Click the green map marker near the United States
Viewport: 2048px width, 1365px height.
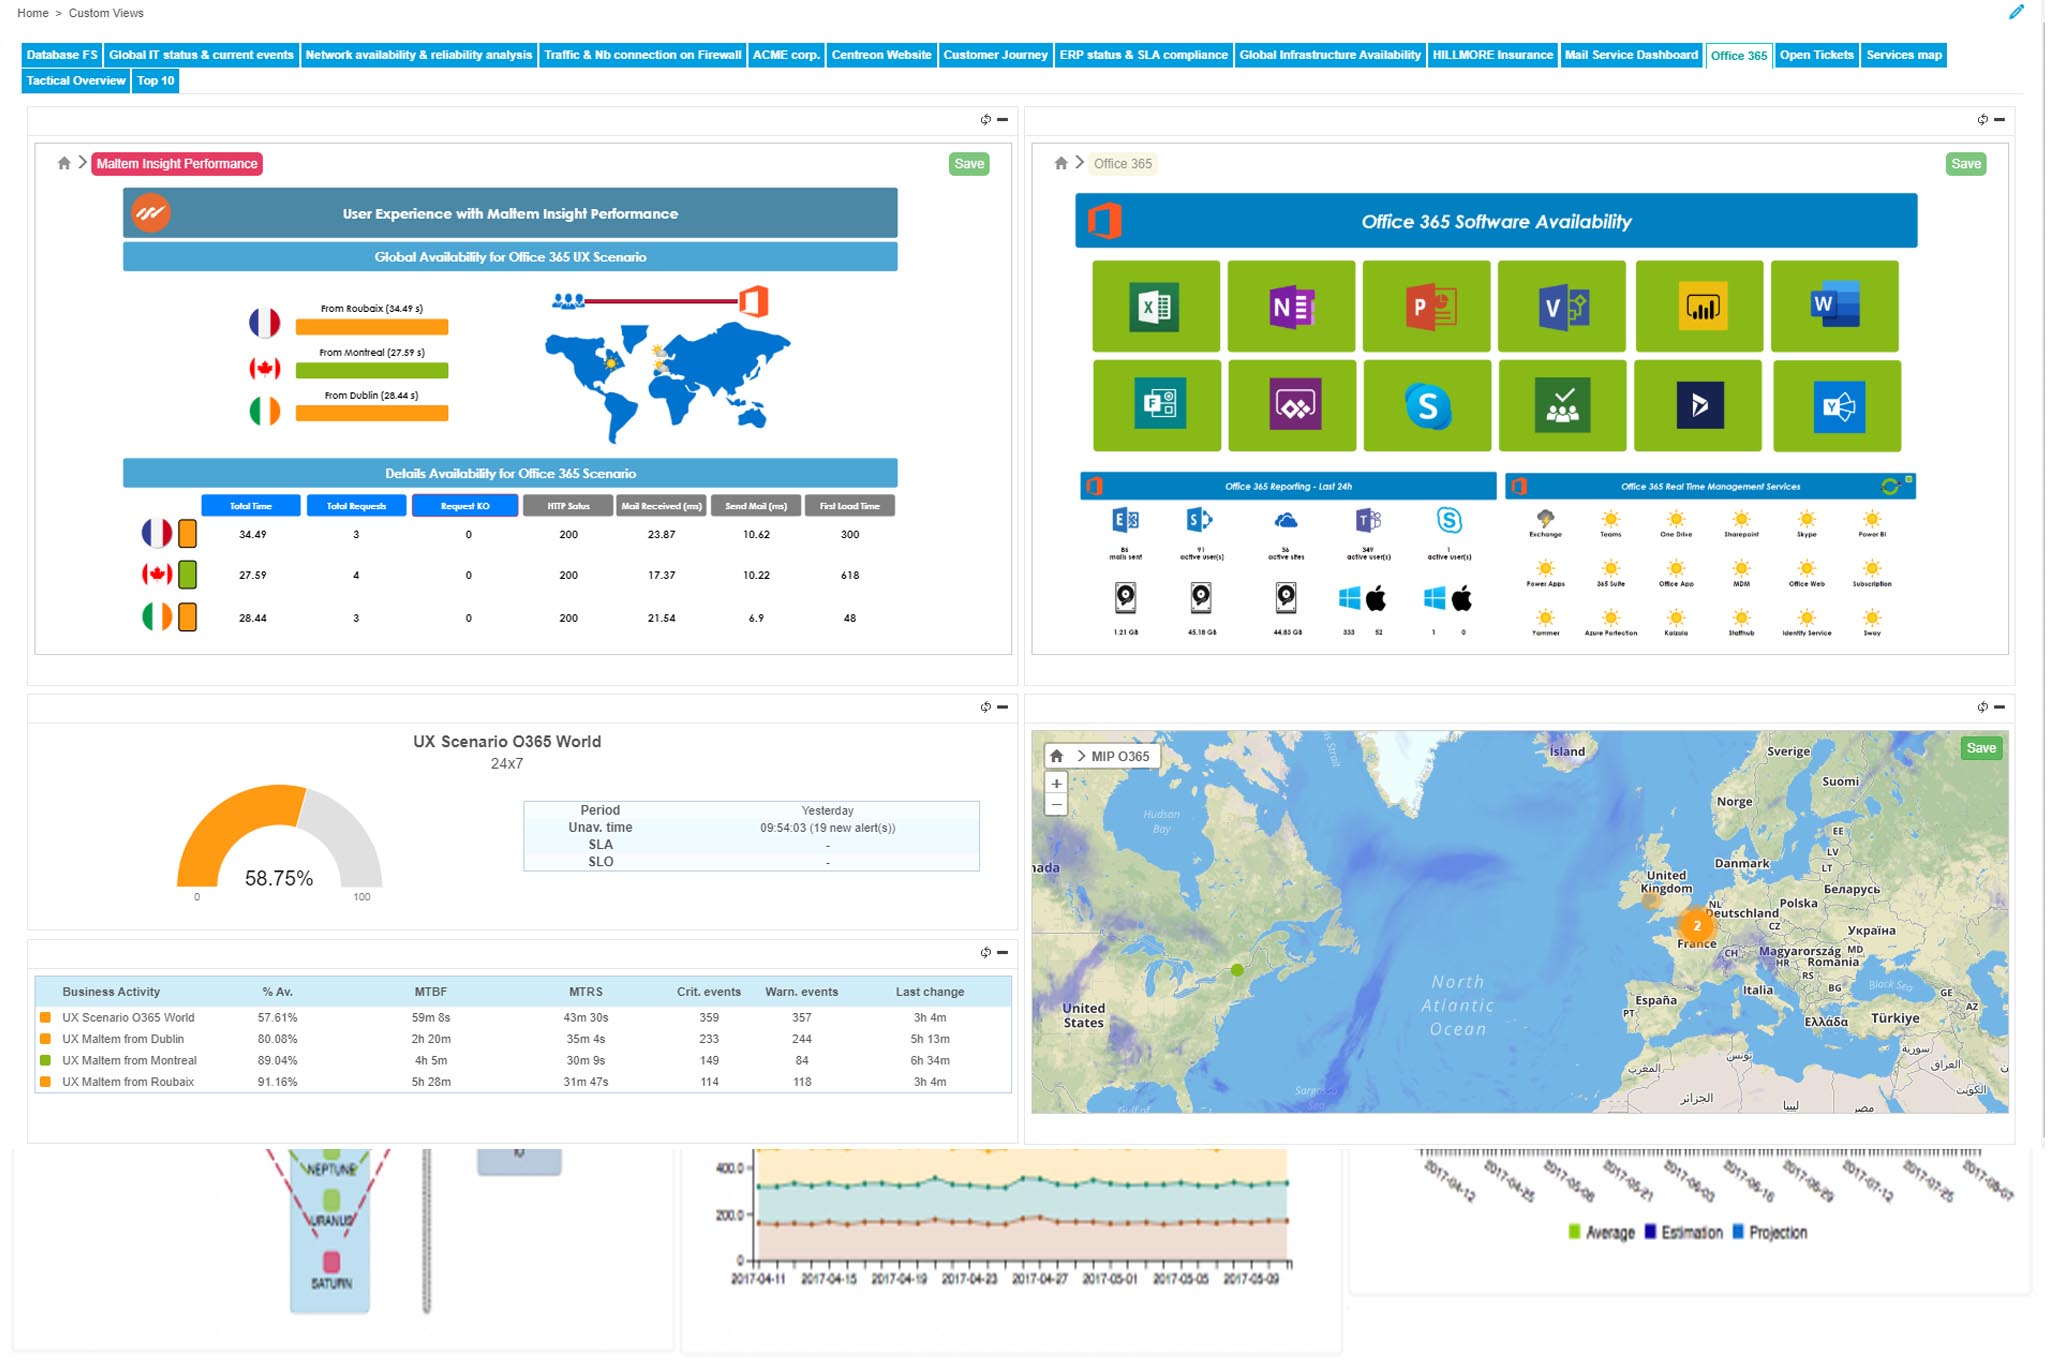click(x=1237, y=969)
